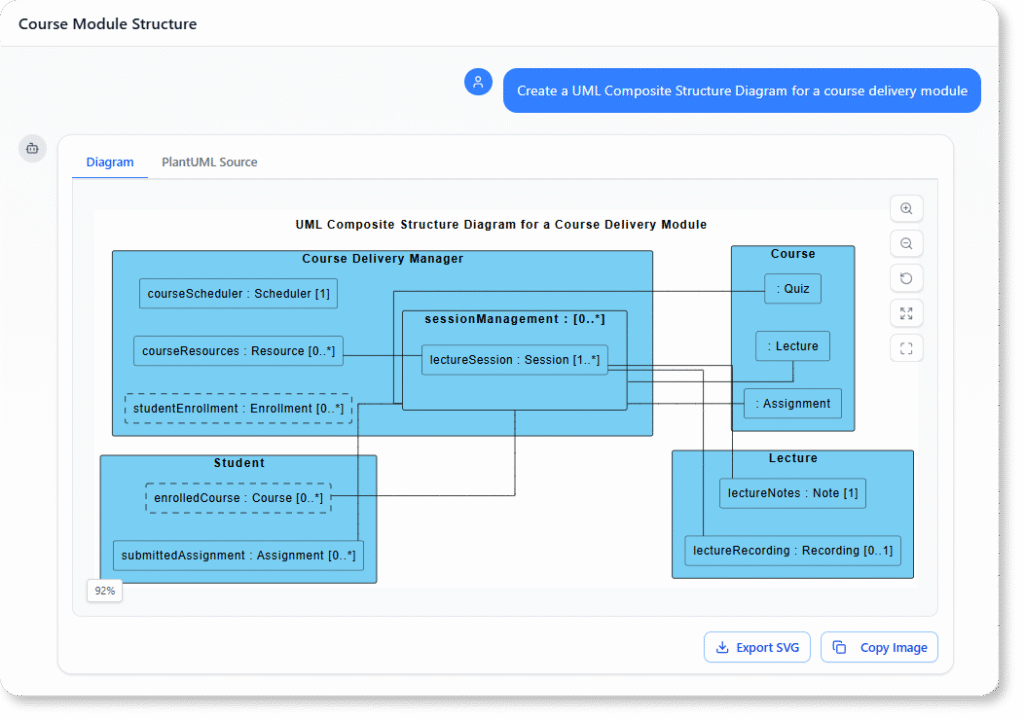Fit the diagram to the window
This screenshot has height=719, width=1024.
[906, 313]
